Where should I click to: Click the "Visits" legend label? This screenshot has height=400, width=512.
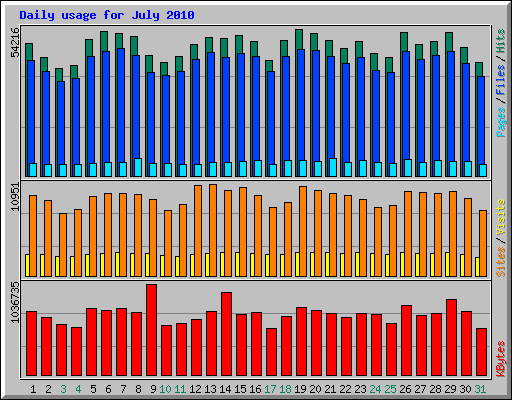tap(501, 217)
